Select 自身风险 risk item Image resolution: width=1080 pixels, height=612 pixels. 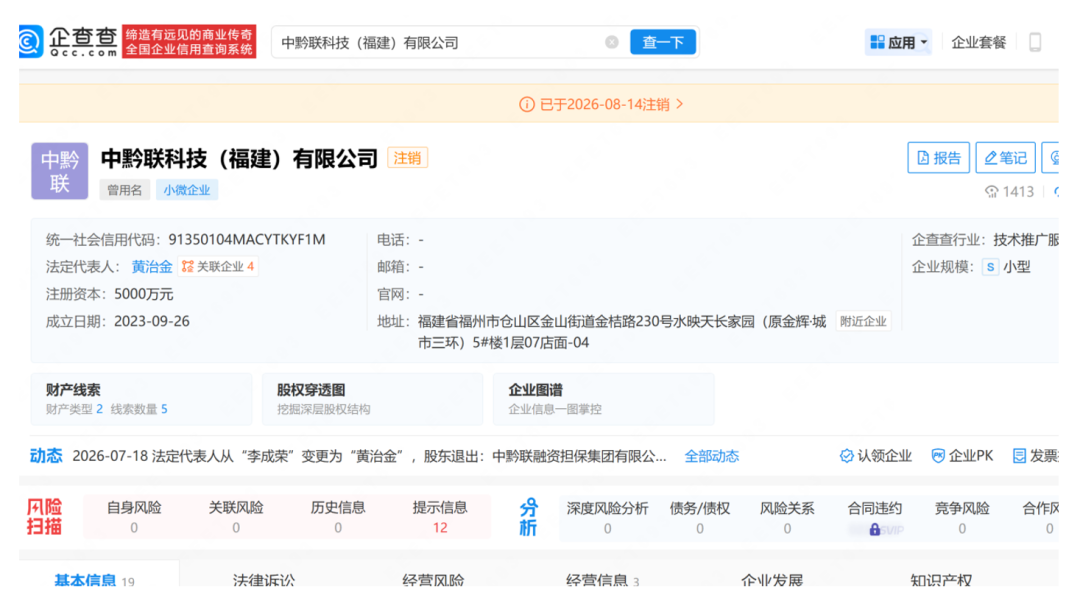pos(134,517)
